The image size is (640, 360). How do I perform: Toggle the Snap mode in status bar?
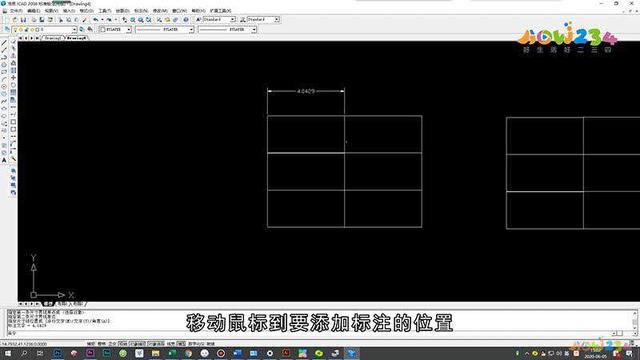pos(91,344)
